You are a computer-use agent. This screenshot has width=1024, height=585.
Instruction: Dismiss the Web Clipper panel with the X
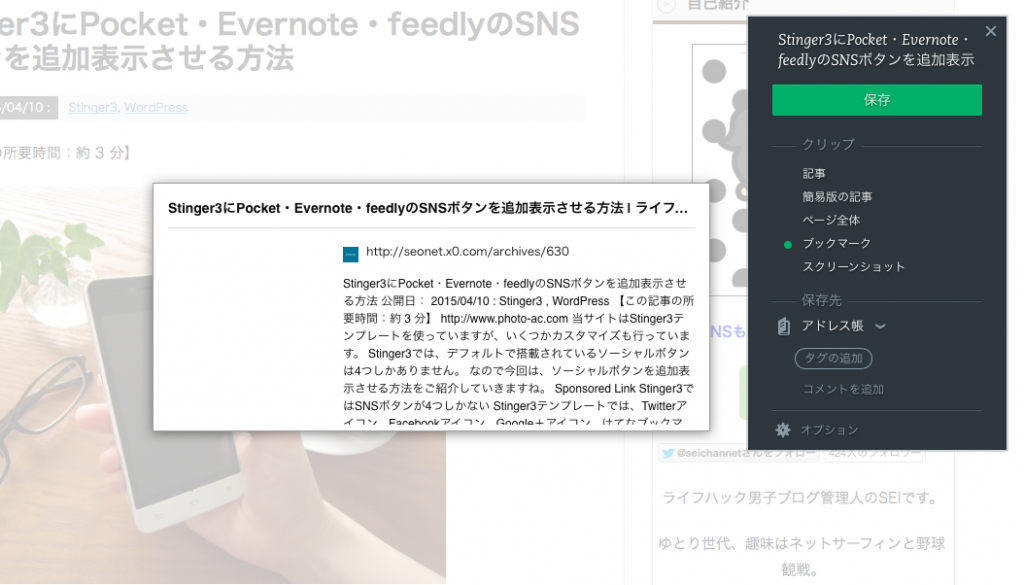tap(991, 31)
